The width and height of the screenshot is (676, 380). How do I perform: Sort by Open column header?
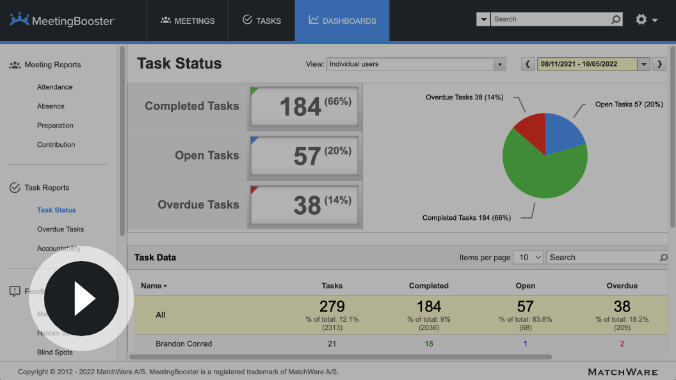click(x=525, y=286)
